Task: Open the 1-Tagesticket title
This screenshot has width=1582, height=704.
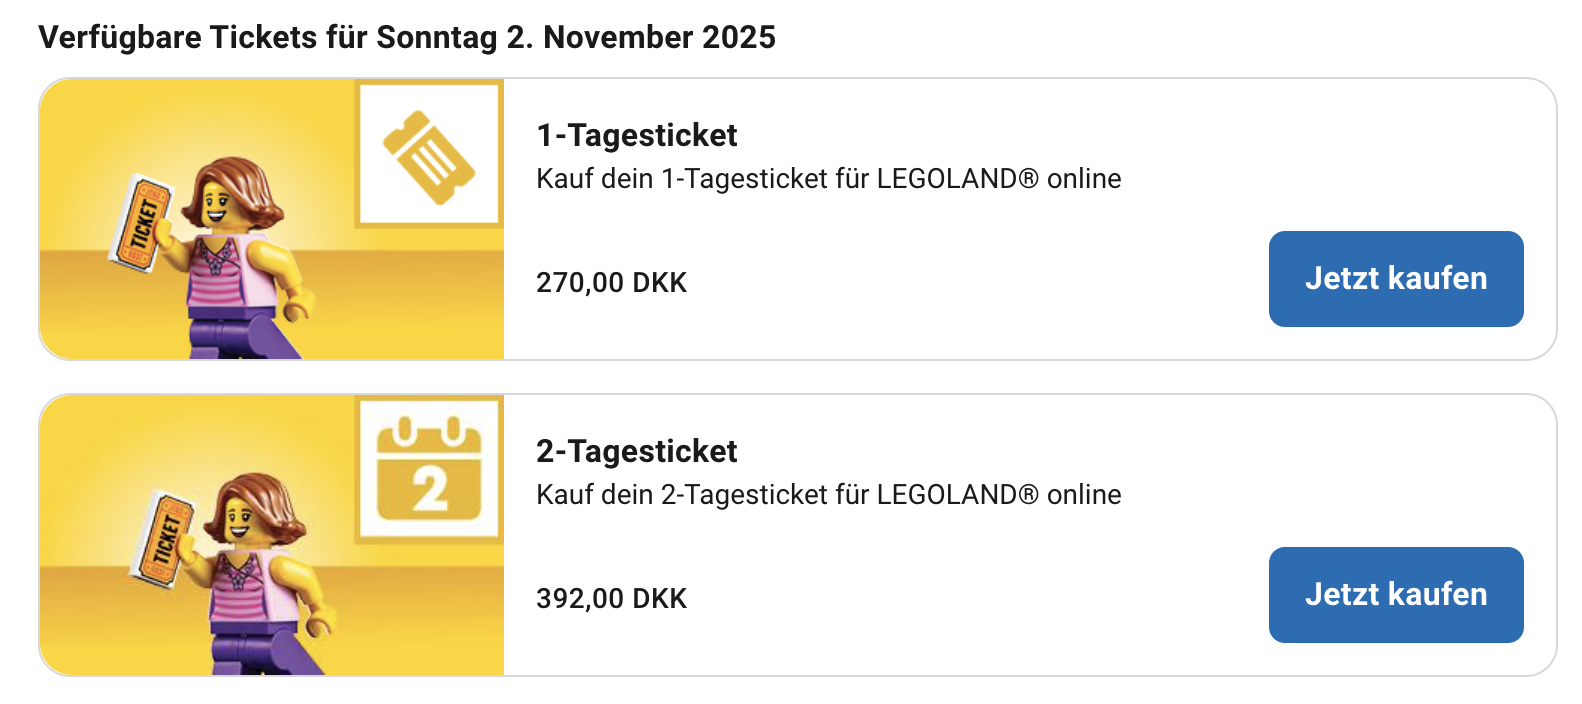Action: point(636,135)
